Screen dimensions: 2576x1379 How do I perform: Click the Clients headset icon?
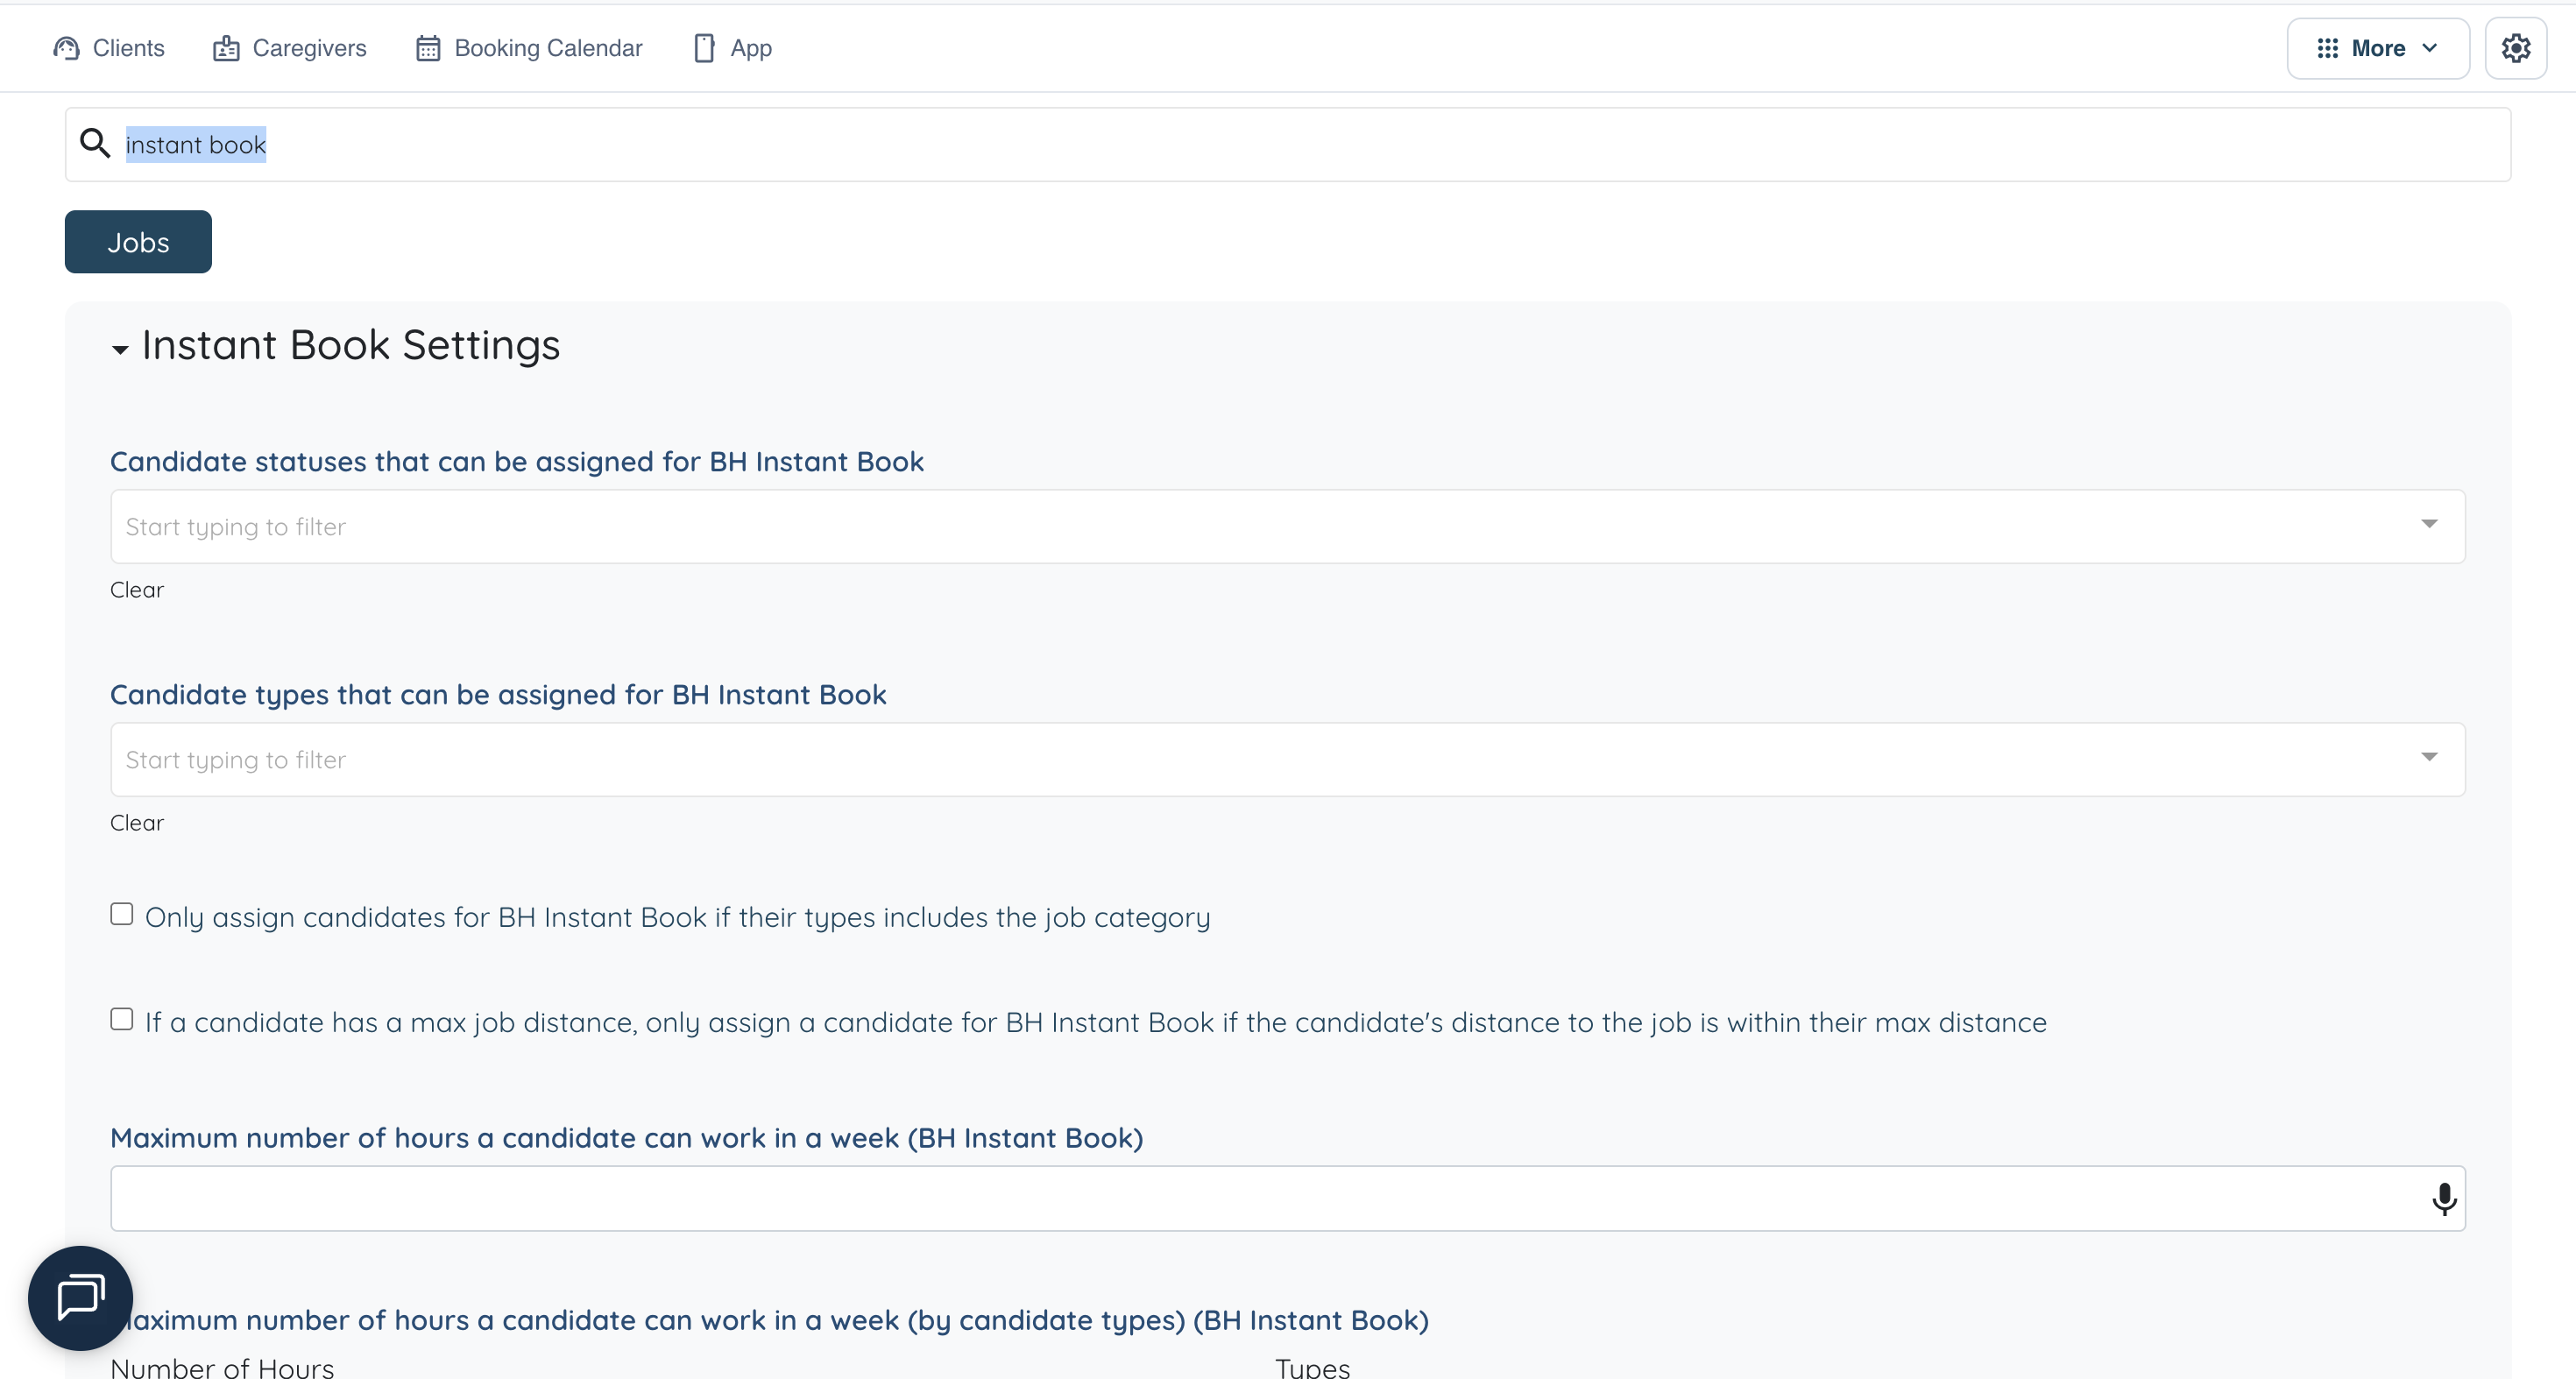66,48
